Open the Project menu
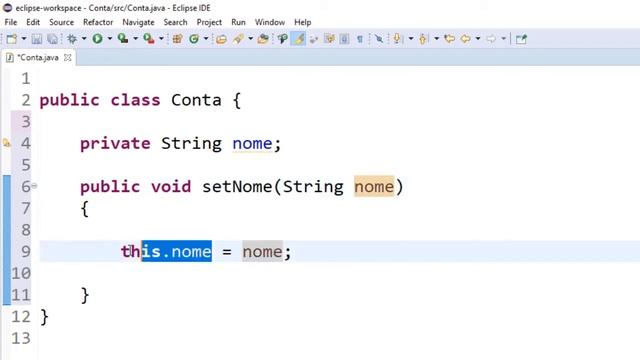640x360 pixels. 209,22
